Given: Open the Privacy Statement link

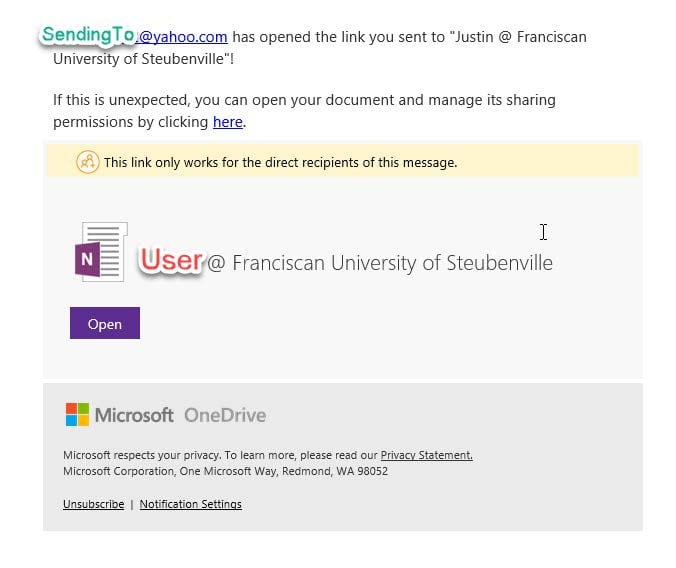Looking at the screenshot, I should click(x=426, y=455).
